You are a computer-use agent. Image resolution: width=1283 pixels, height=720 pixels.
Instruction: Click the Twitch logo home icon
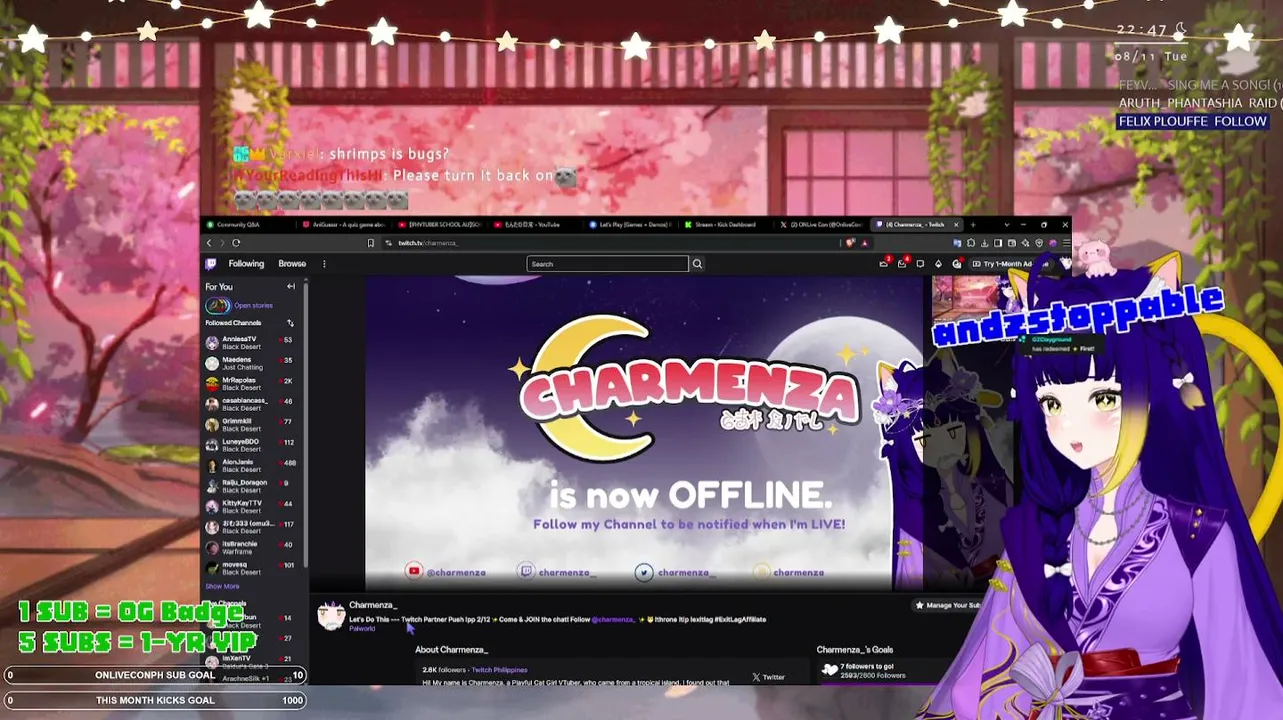[x=211, y=264]
